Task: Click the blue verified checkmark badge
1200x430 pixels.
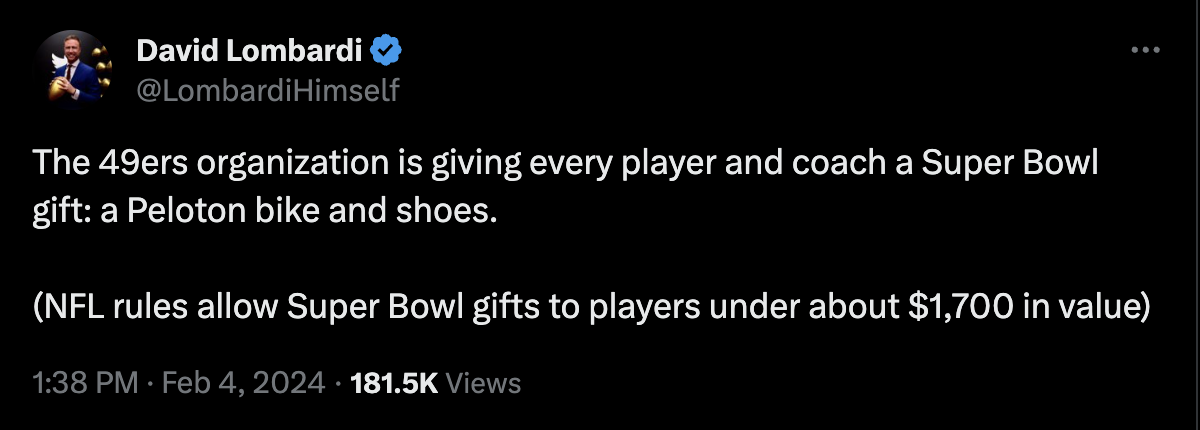Action: (x=387, y=48)
